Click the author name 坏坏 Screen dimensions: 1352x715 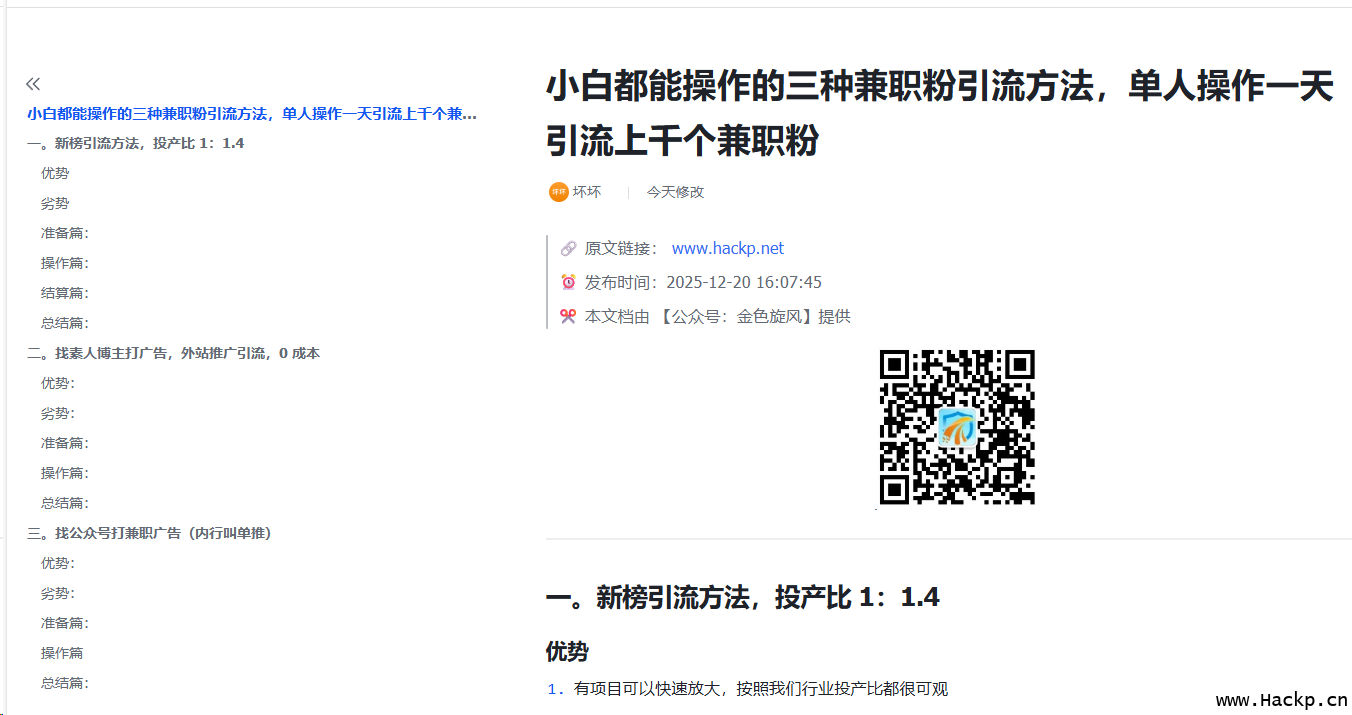point(587,192)
